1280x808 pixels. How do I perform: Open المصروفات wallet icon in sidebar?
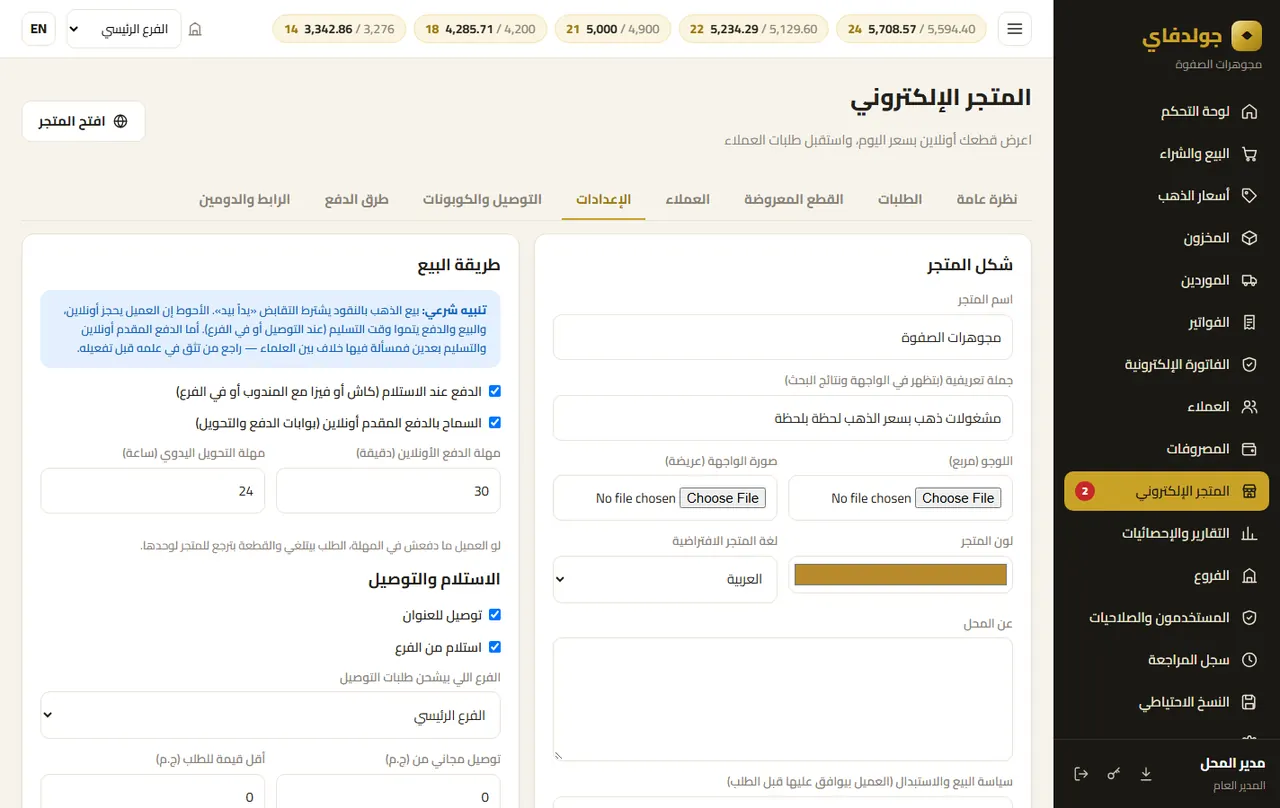[1249, 449]
